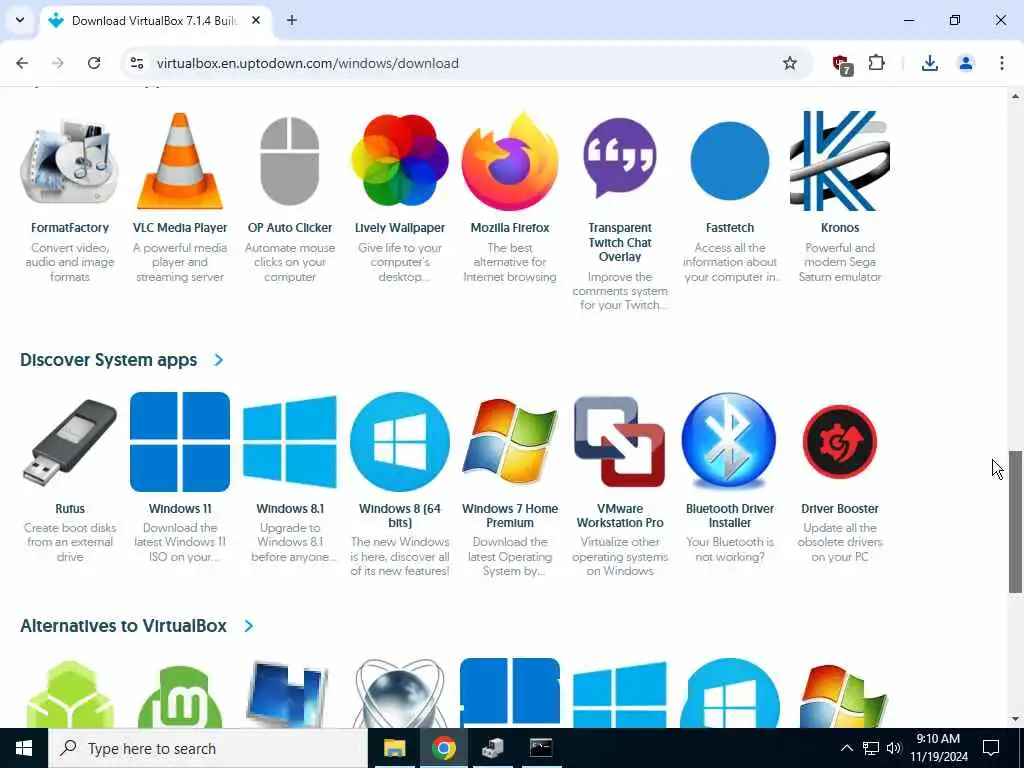Click the Driver Booster red icon

(840, 442)
